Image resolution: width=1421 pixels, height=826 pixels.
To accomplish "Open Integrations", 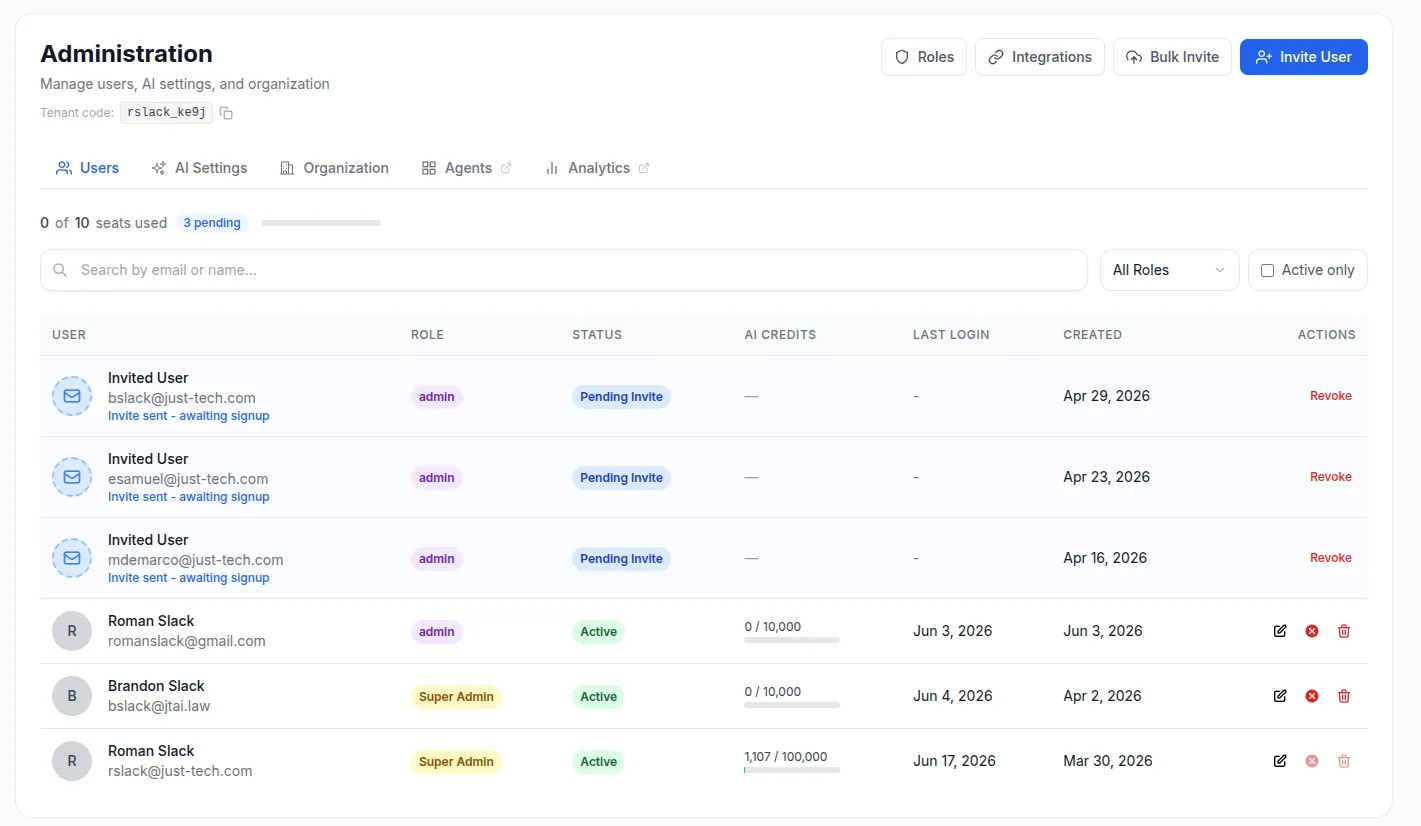I will click(x=1040, y=57).
